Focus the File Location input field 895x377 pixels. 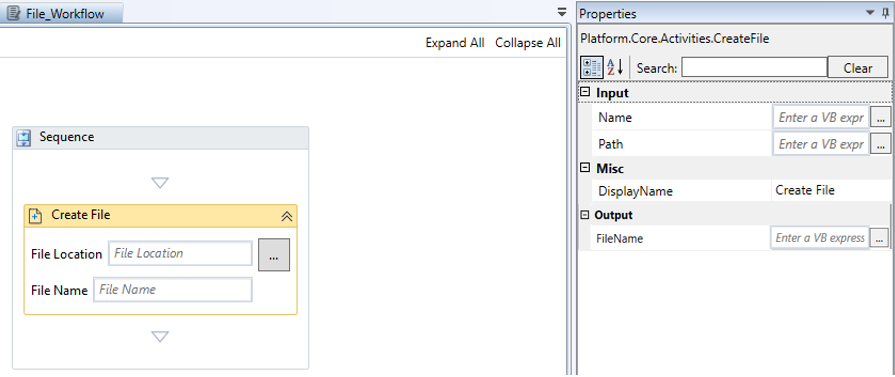click(x=180, y=254)
